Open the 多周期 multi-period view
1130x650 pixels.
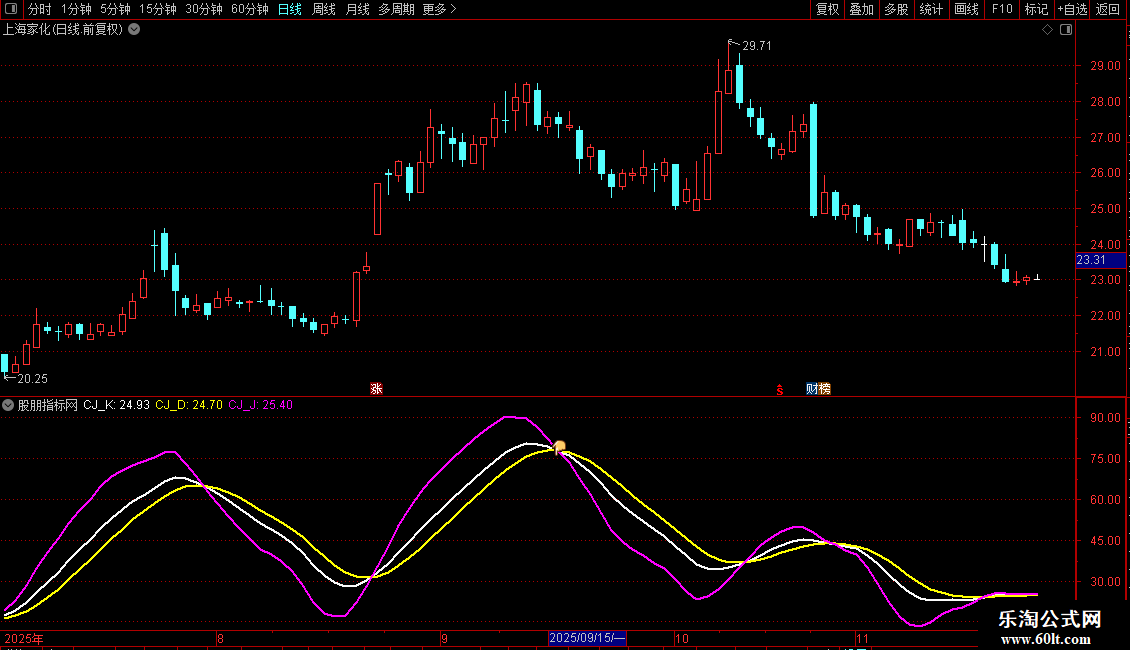(x=396, y=9)
